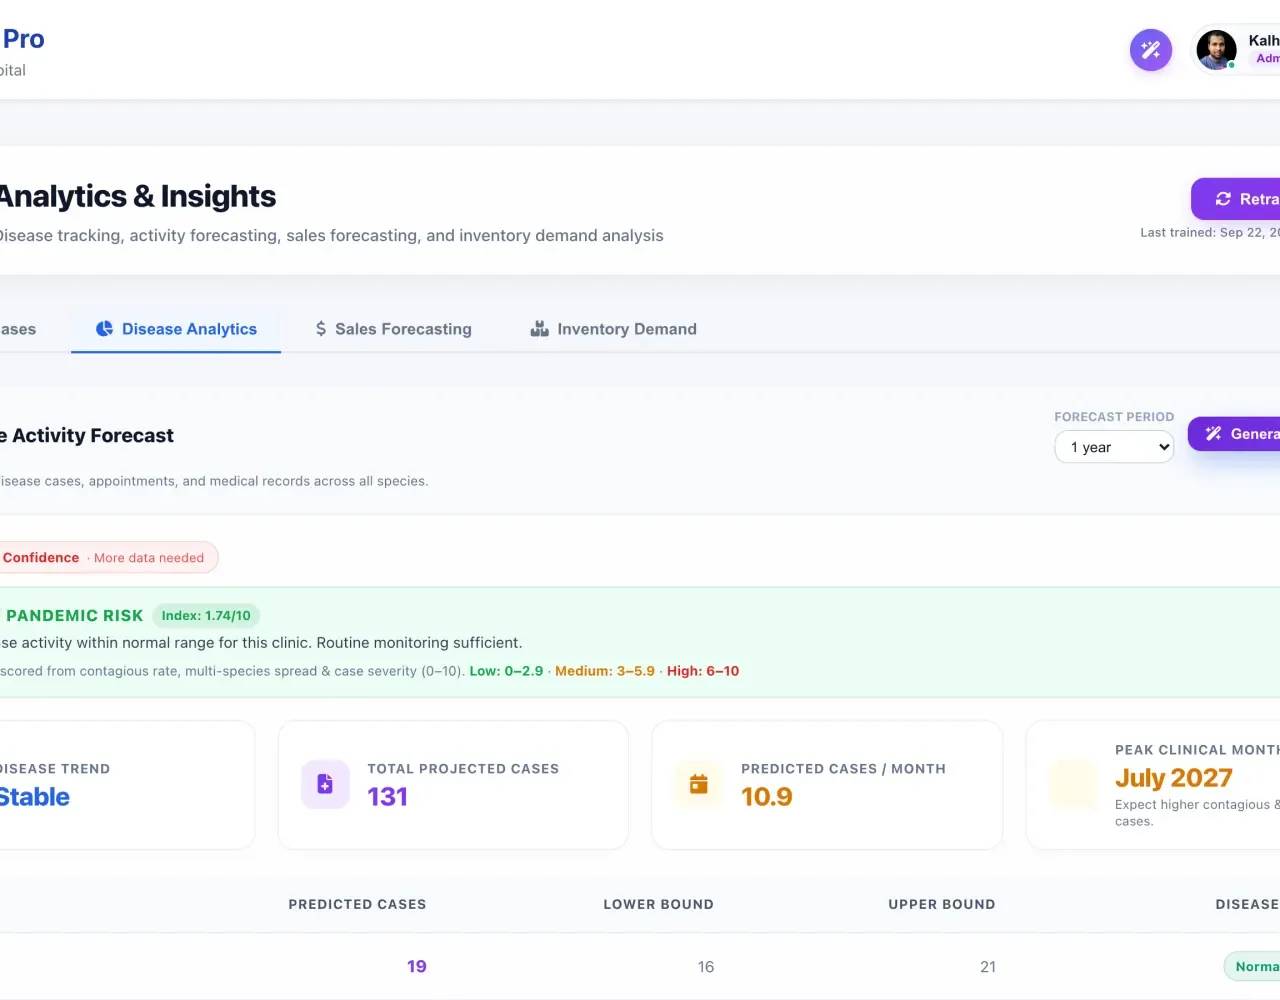Click the Total Projected Cases value 131

point(387,797)
